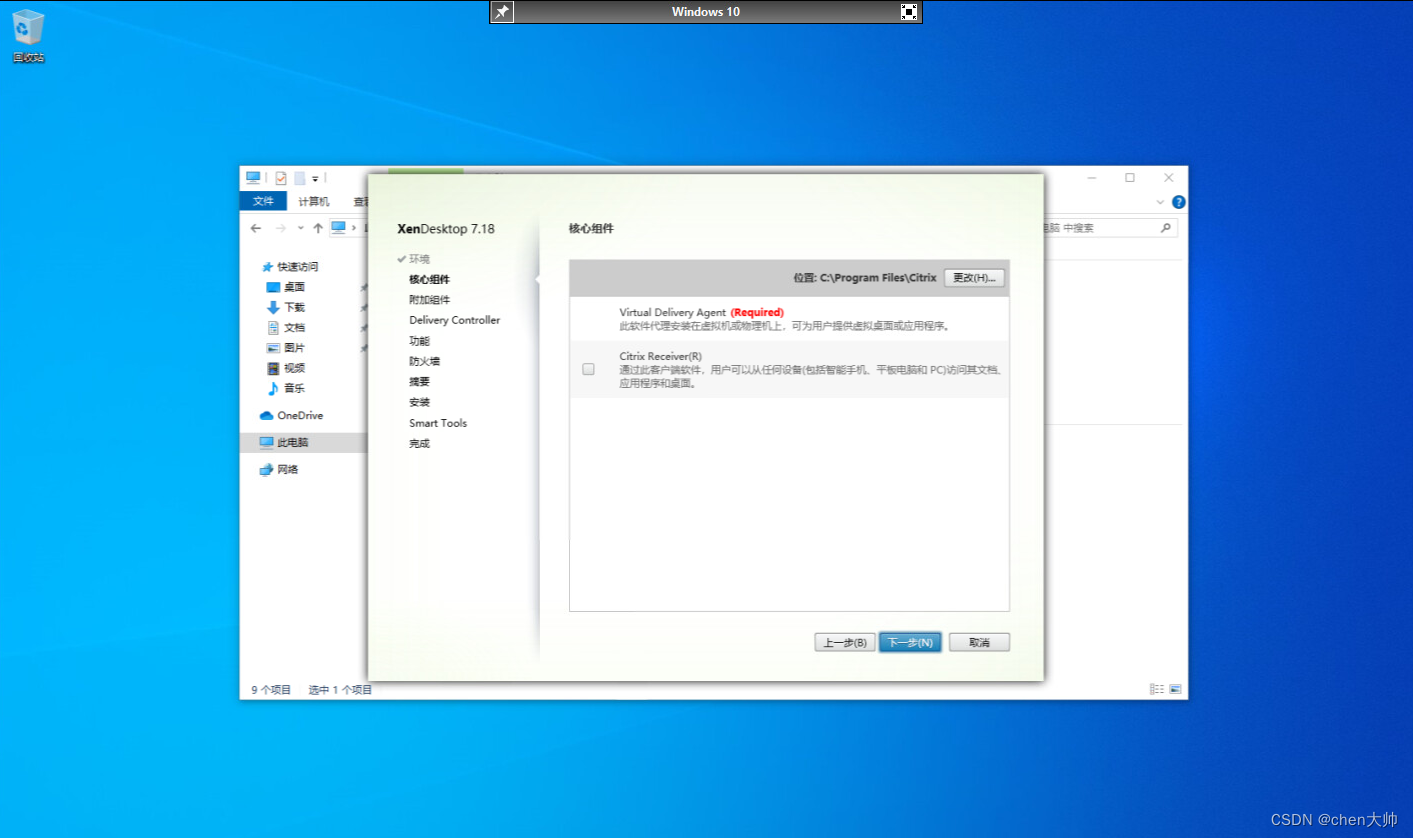Click the 摘要 step in installer sidebar
The width and height of the screenshot is (1413, 838).
419,382
